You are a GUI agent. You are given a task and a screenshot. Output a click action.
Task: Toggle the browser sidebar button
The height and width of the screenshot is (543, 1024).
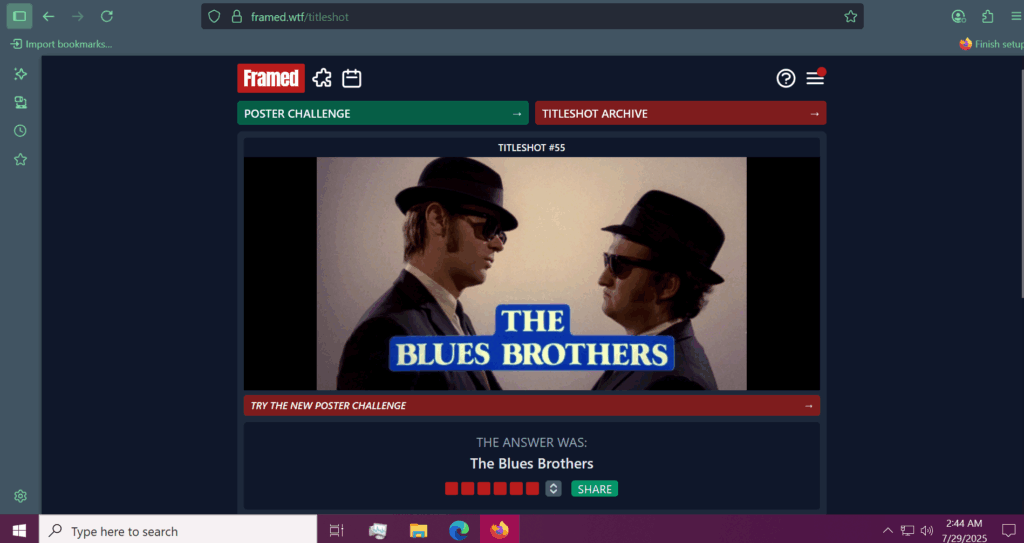tap(19, 16)
